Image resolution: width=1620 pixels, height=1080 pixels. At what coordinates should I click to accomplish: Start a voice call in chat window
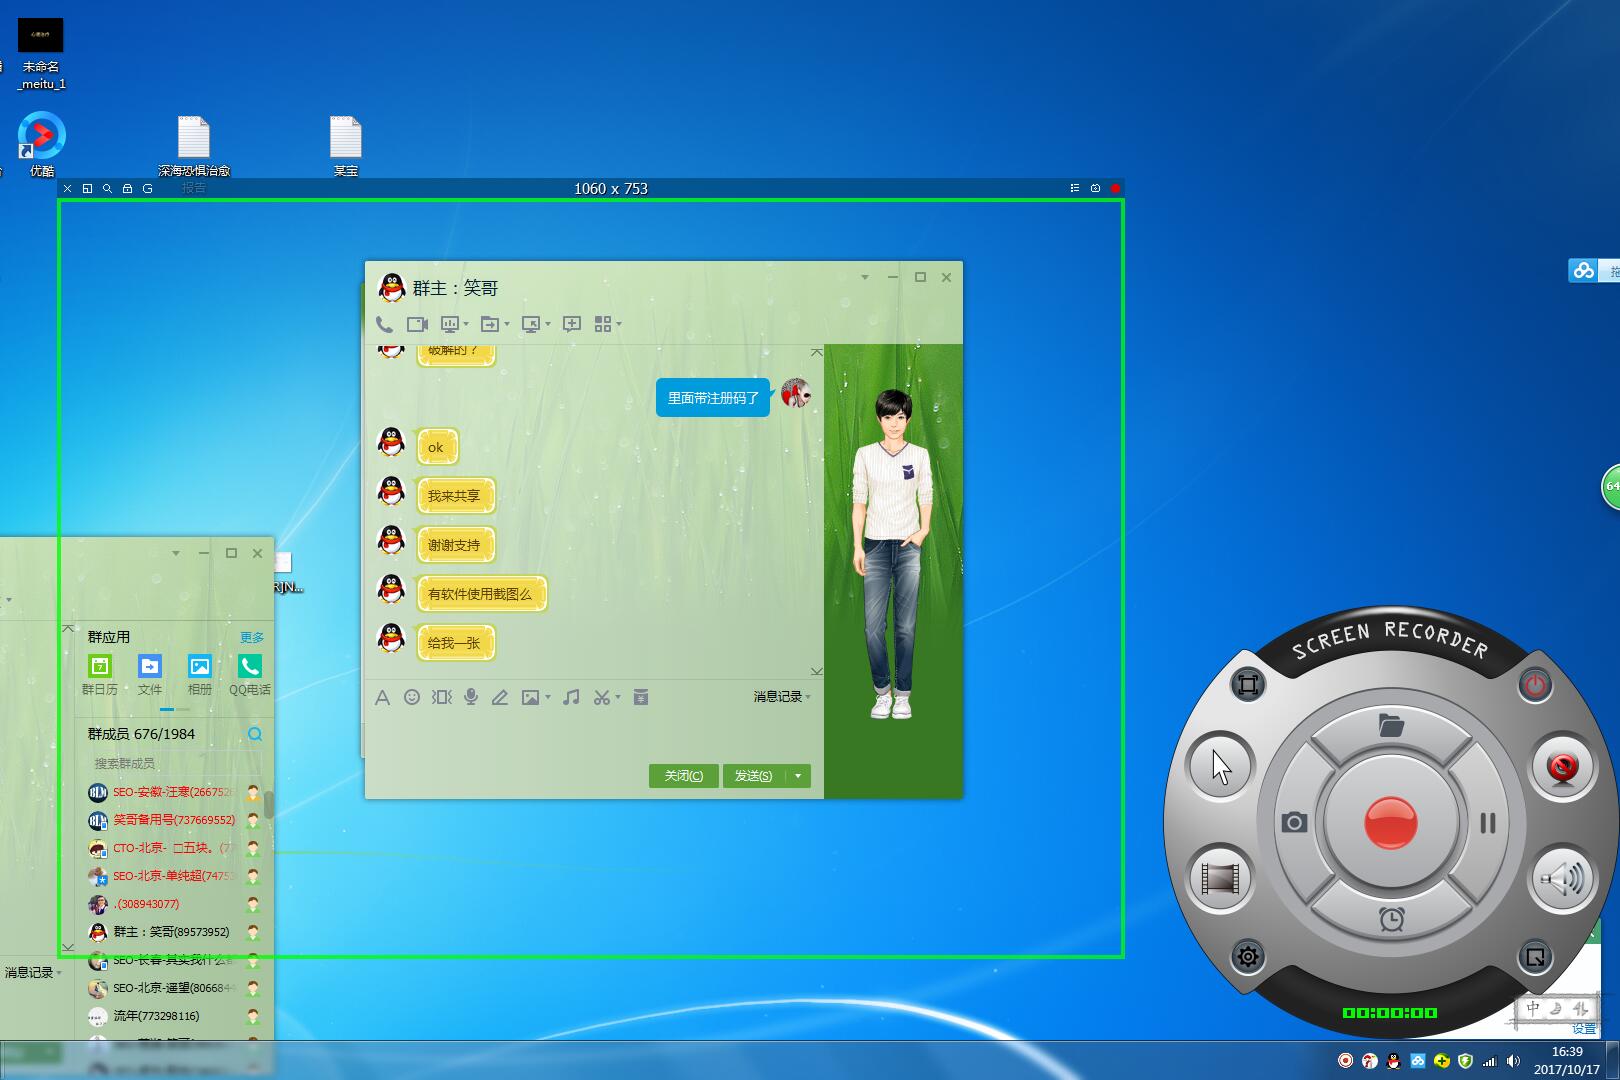tap(384, 324)
